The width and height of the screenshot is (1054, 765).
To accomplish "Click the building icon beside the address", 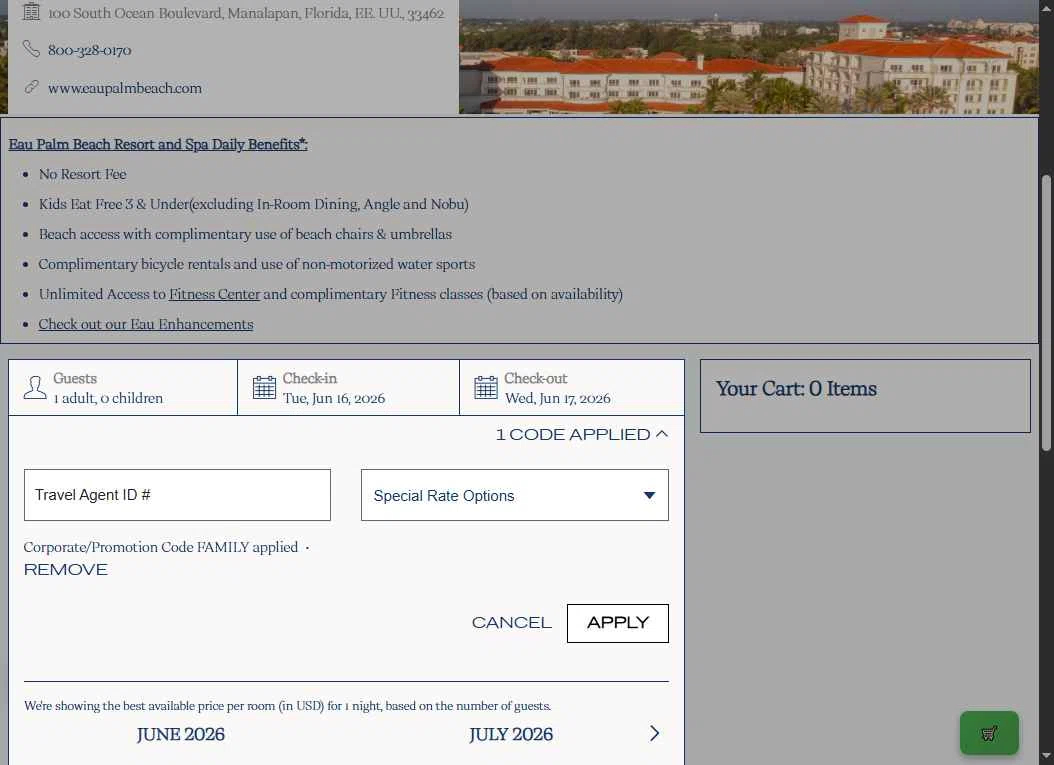I will (x=31, y=11).
